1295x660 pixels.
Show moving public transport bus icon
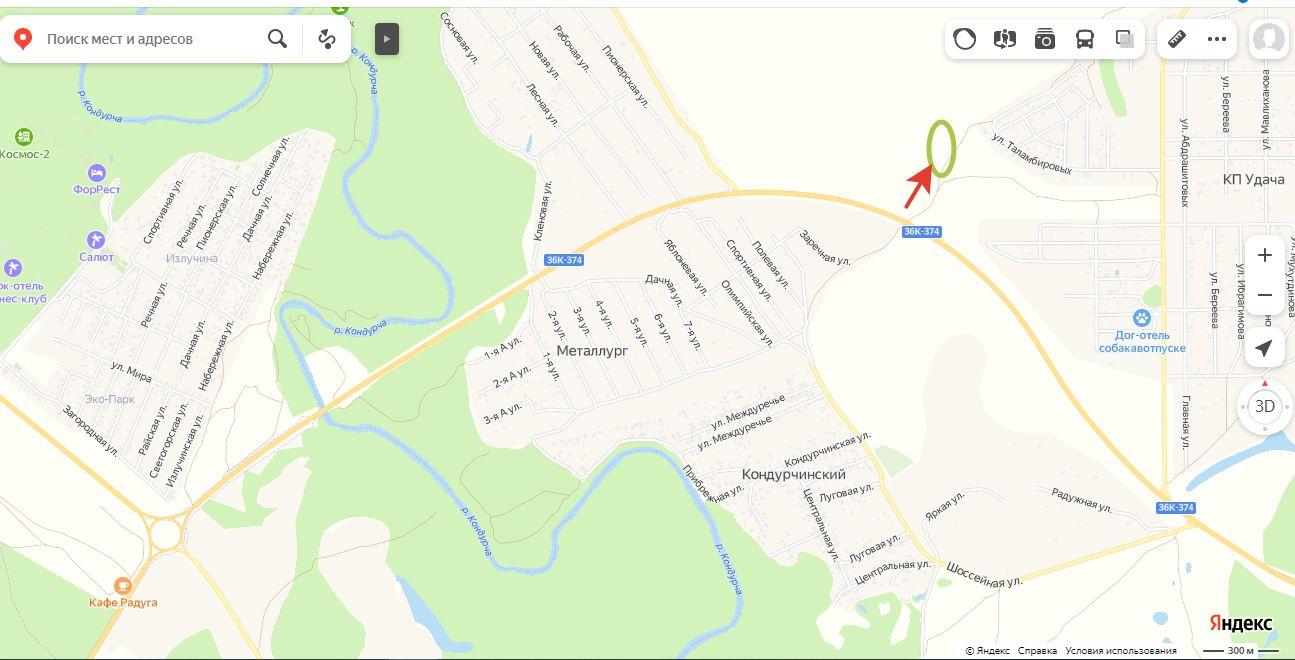[x=1085, y=39]
